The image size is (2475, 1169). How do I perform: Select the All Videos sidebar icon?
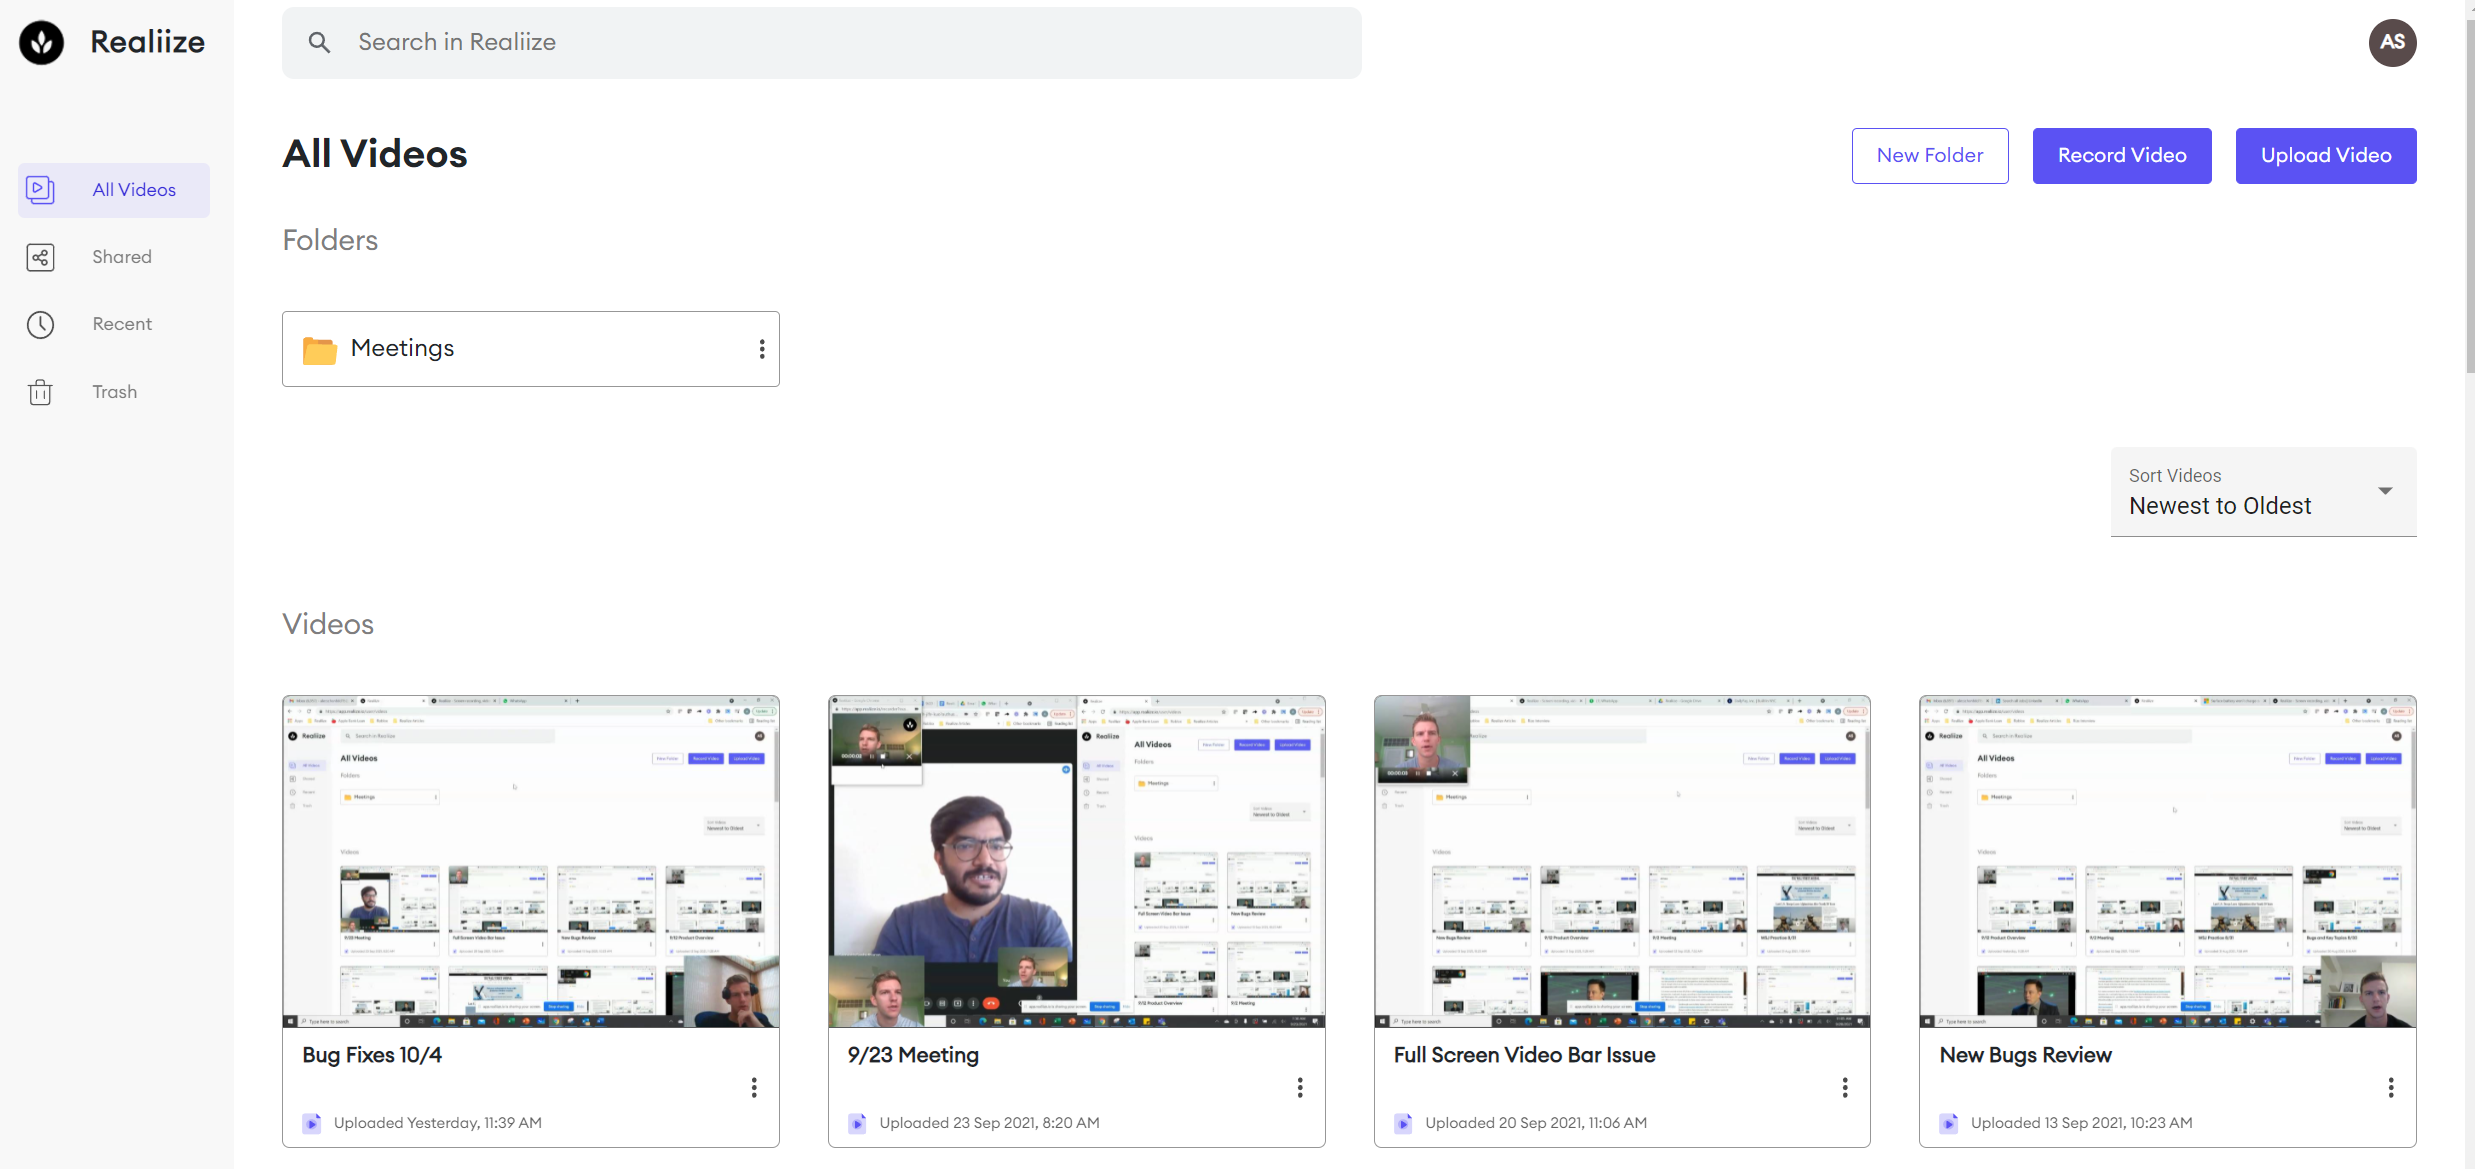40,189
